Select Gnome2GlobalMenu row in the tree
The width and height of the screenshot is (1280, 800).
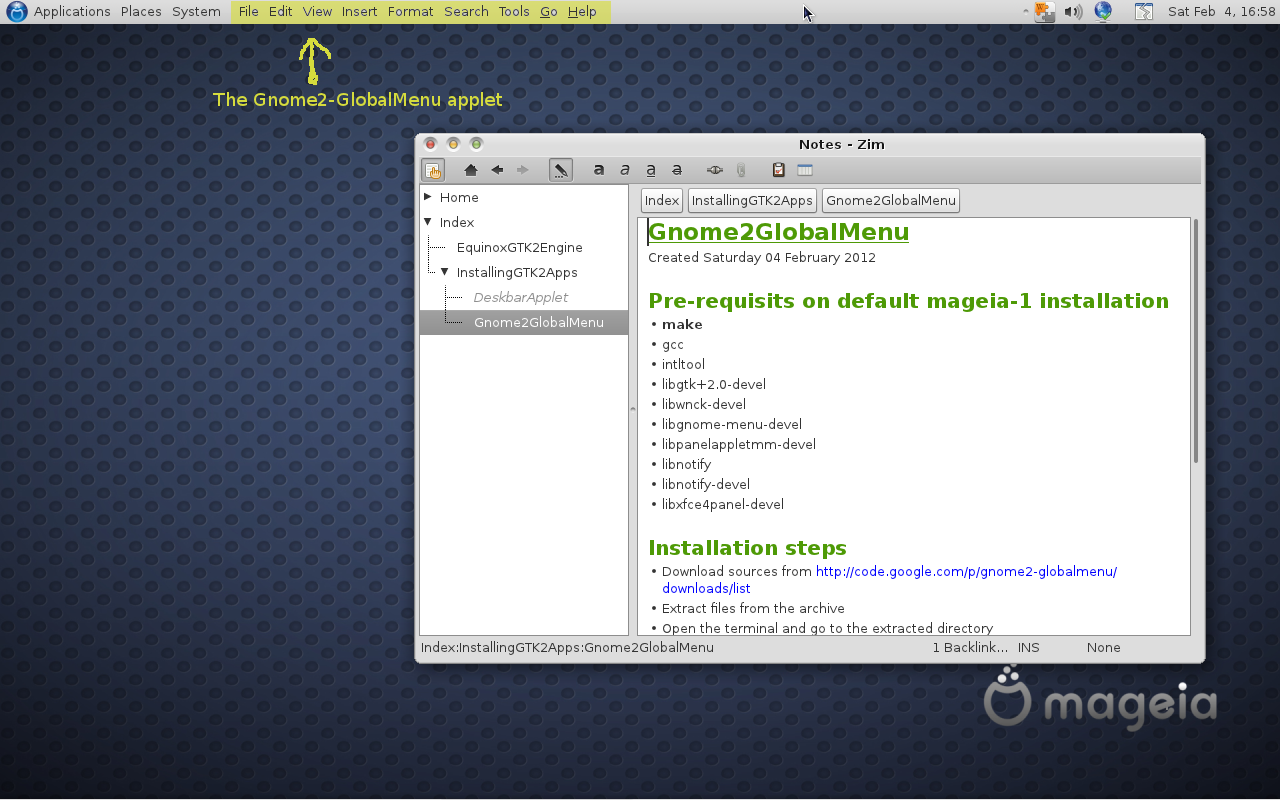[524, 322]
